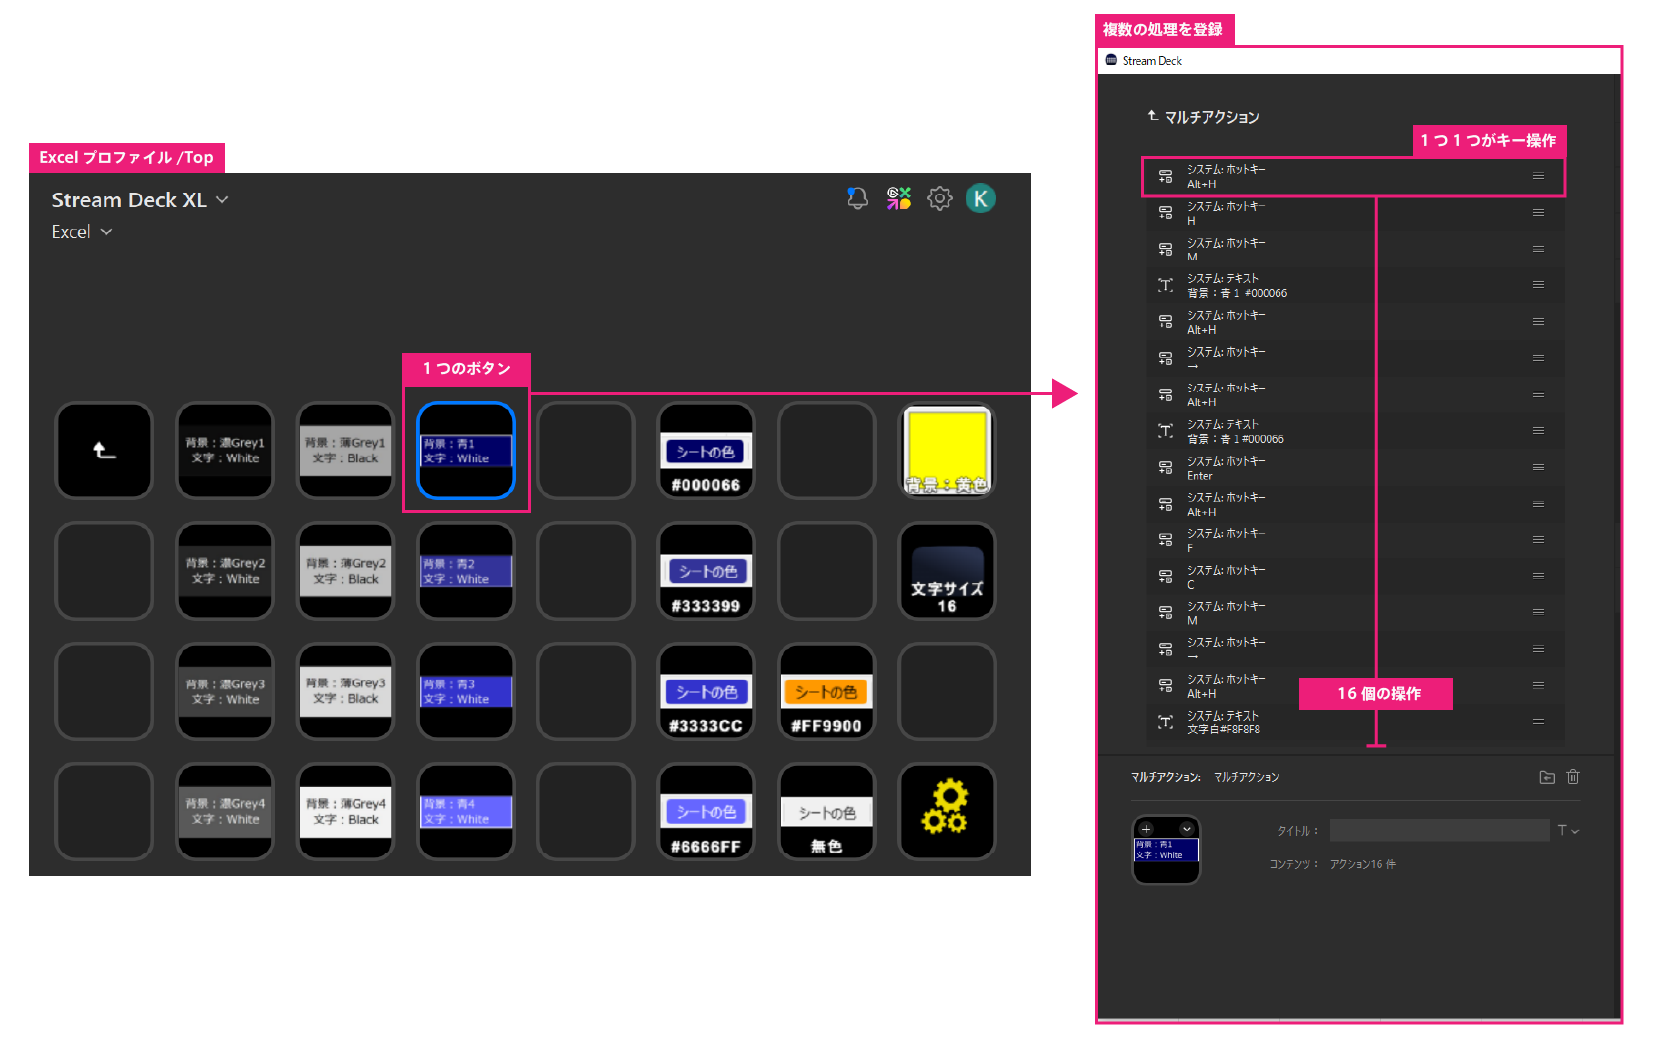Select the first Alt+H hotkey action
This screenshot has width=1680, height=1050.
1352,177
